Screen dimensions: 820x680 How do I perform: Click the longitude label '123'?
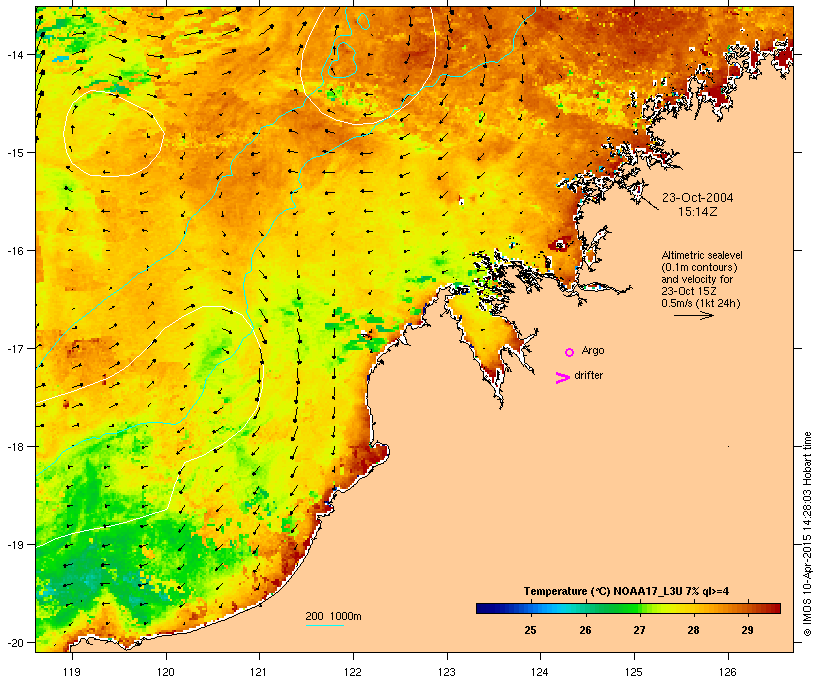pyautogui.click(x=447, y=672)
